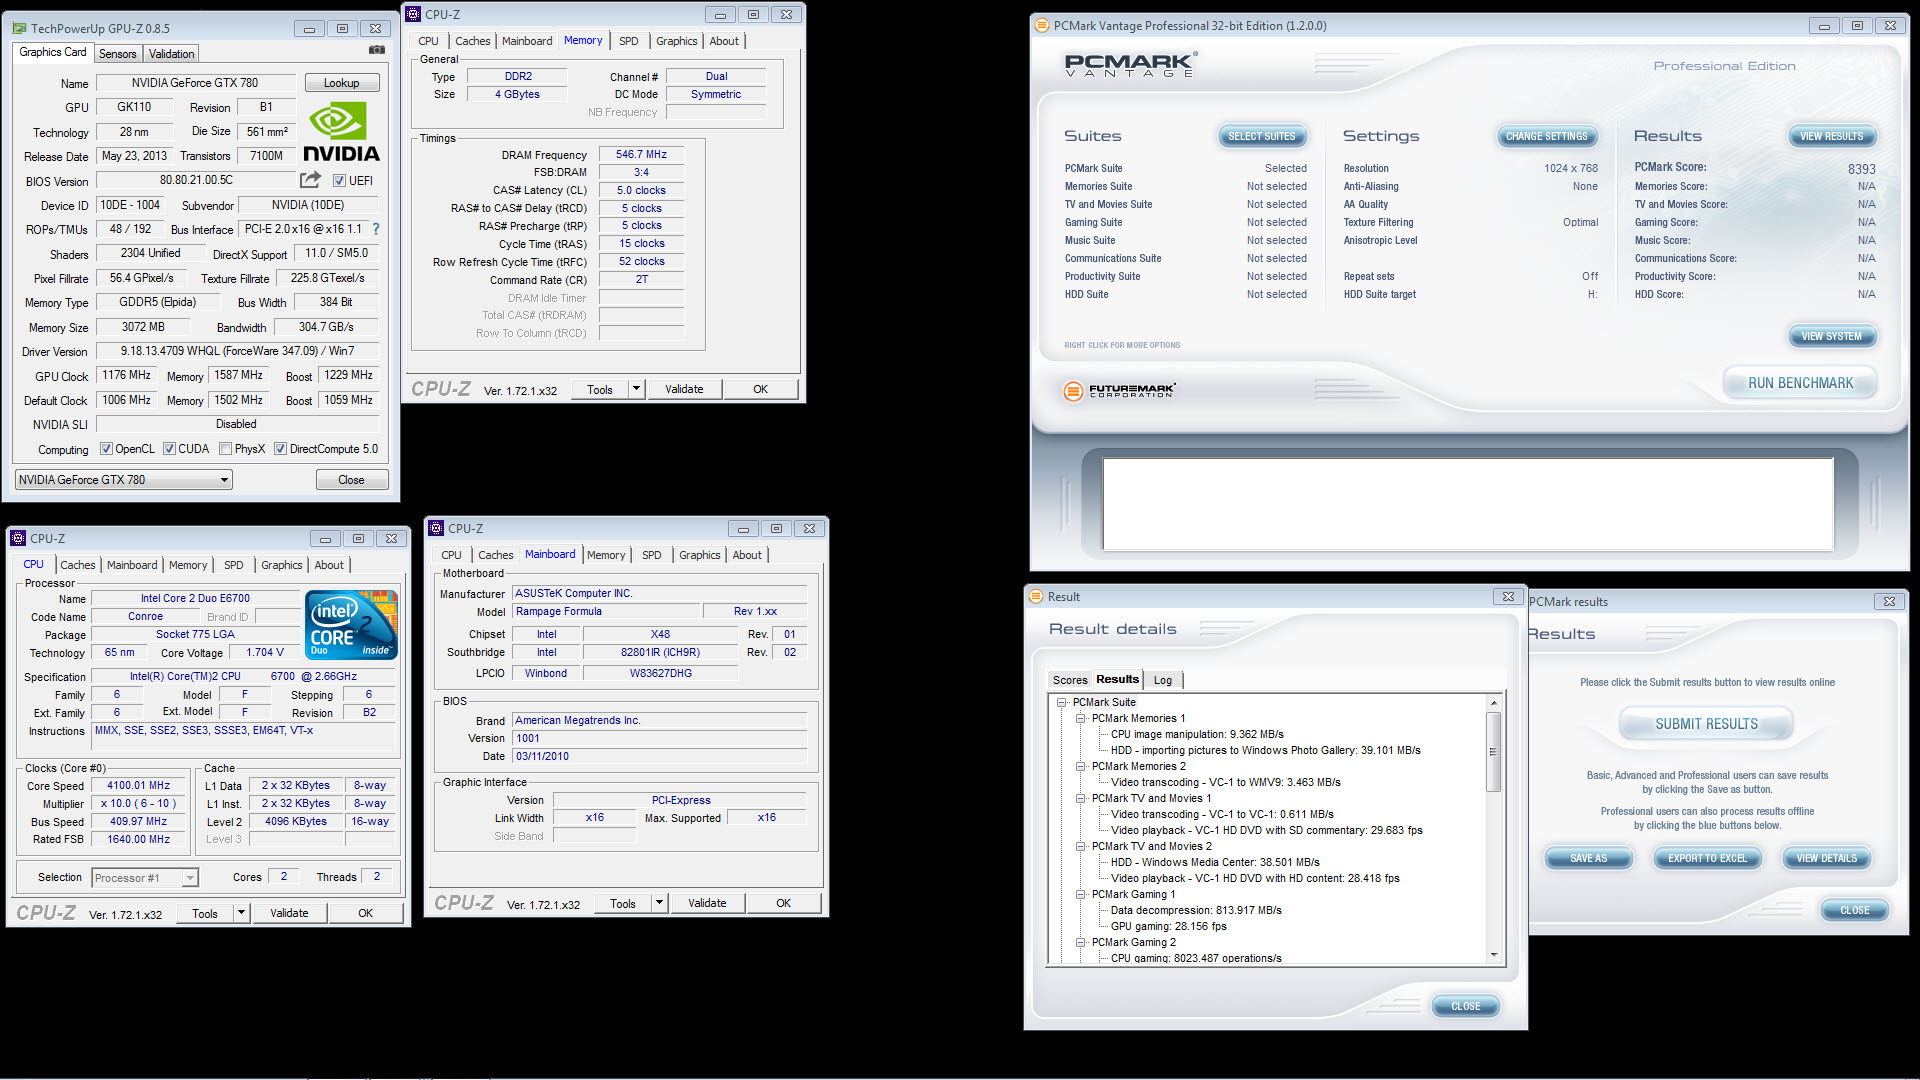Select 'Data decompression: 813.917 MB/s' row
This screenshot has width=1920, height=1080.
(1195, 910)
